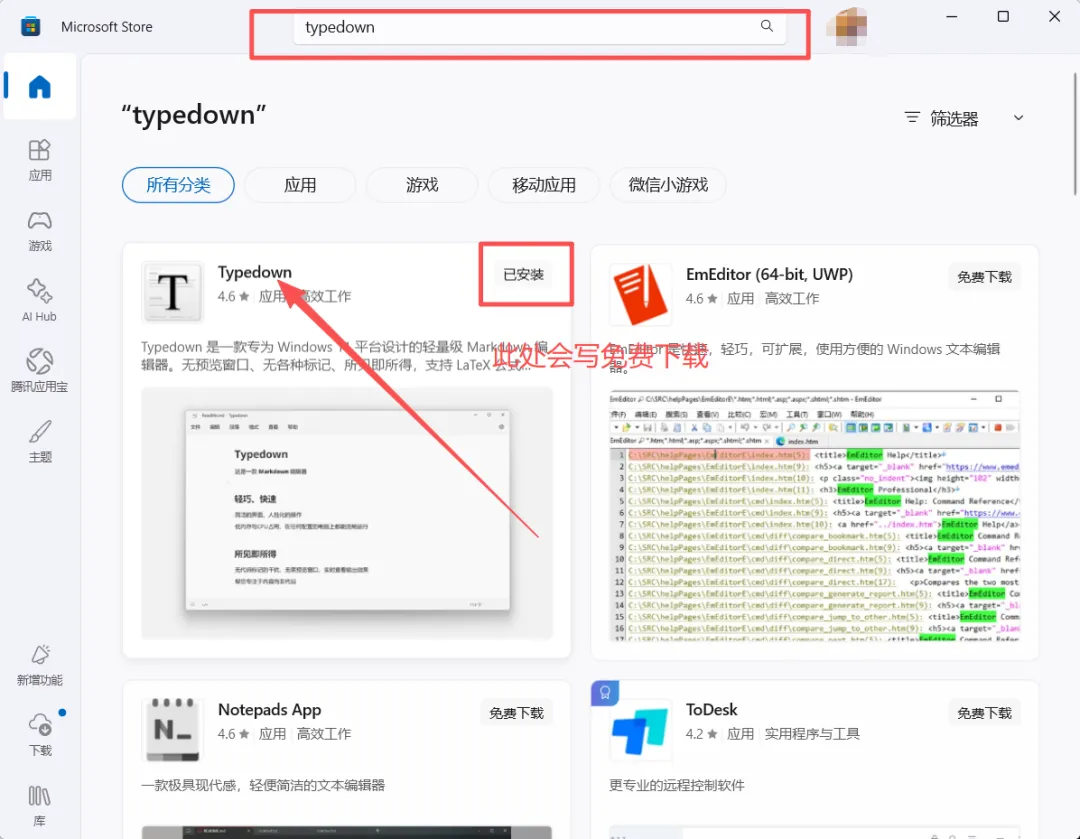Select the 所有分类 category tab
Image resolution: width=1080 pixels, height=839 pixels.
178,185
